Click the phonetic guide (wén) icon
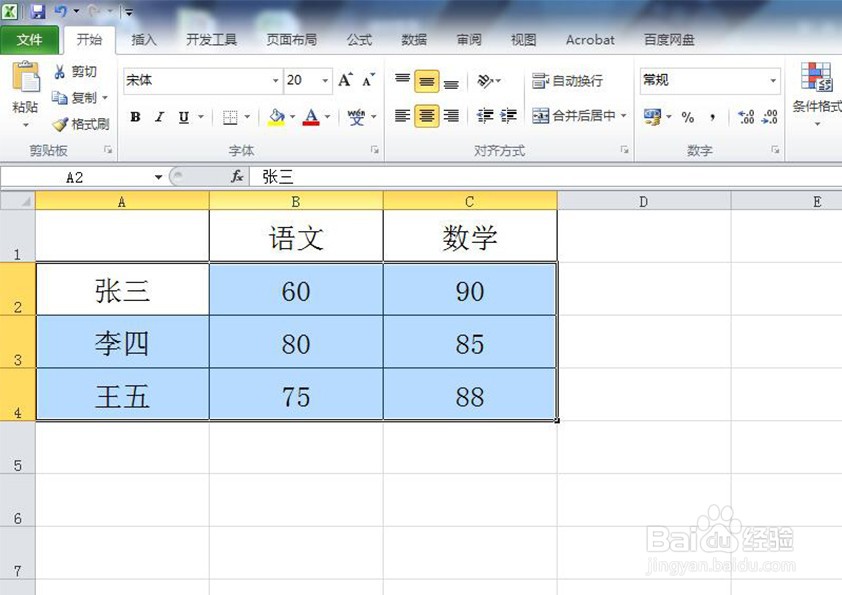This screenshot has width=842, height=595. (x=356, y=117)
